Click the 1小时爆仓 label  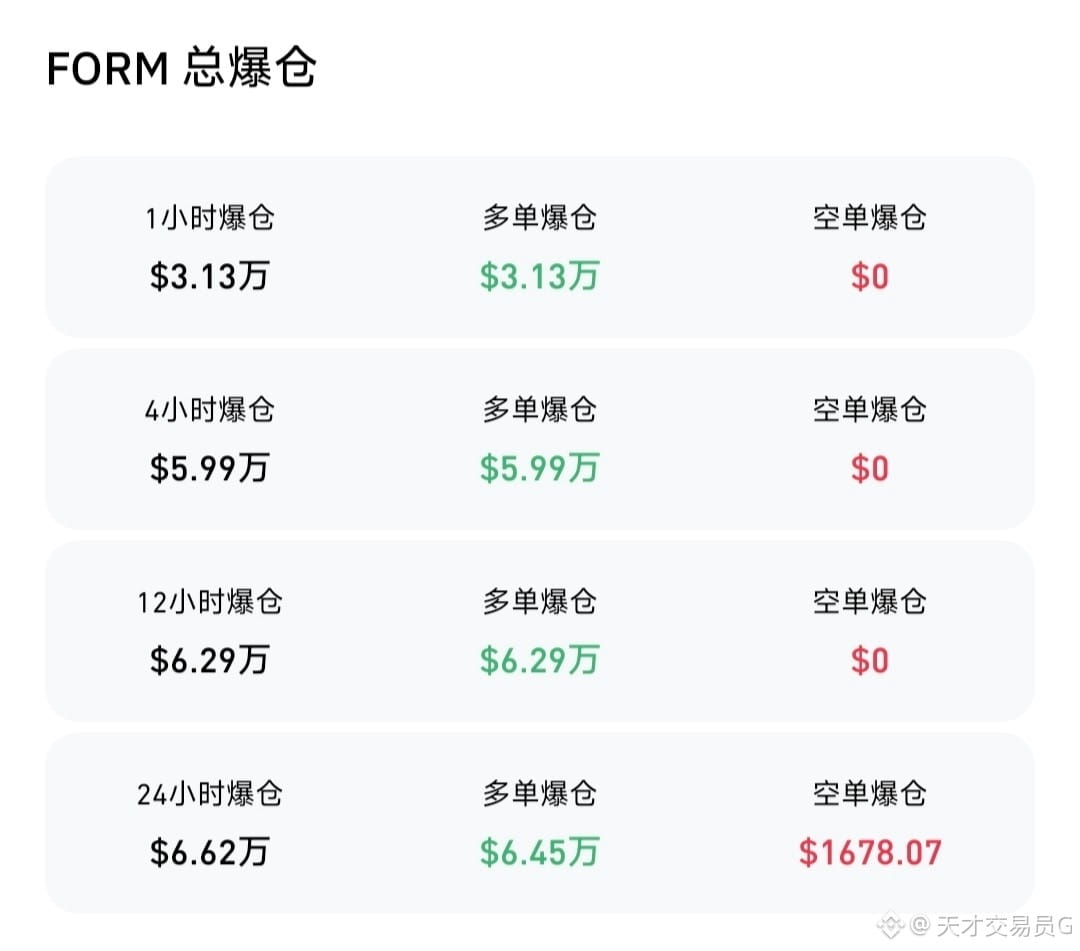[209, 218]
